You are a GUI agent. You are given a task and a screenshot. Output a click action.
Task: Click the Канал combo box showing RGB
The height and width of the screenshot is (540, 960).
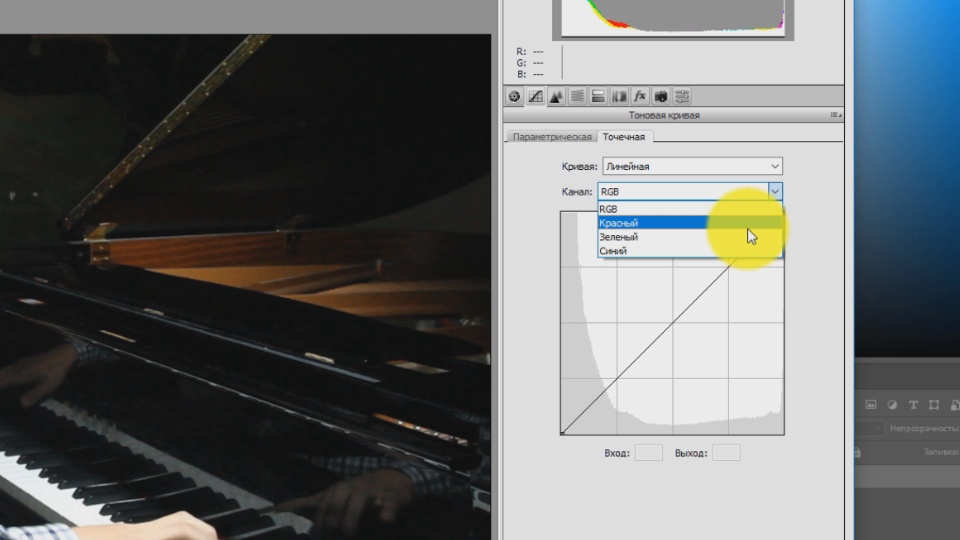pos(690,192)
